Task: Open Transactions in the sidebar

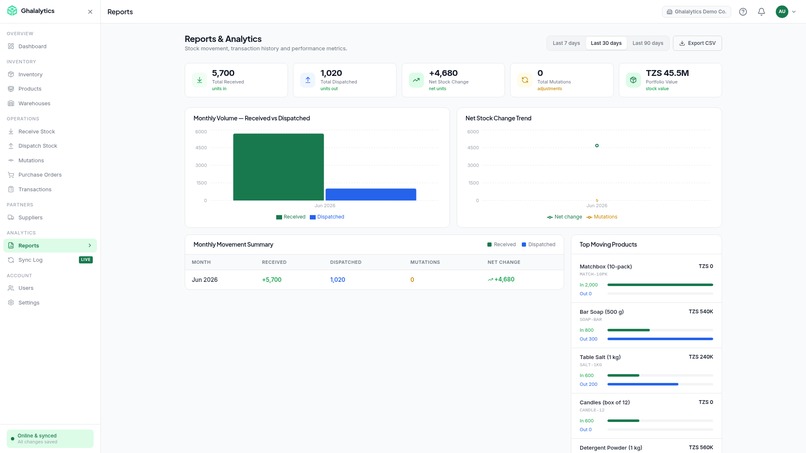Action: pyautogui.click(x=50, y=189)
